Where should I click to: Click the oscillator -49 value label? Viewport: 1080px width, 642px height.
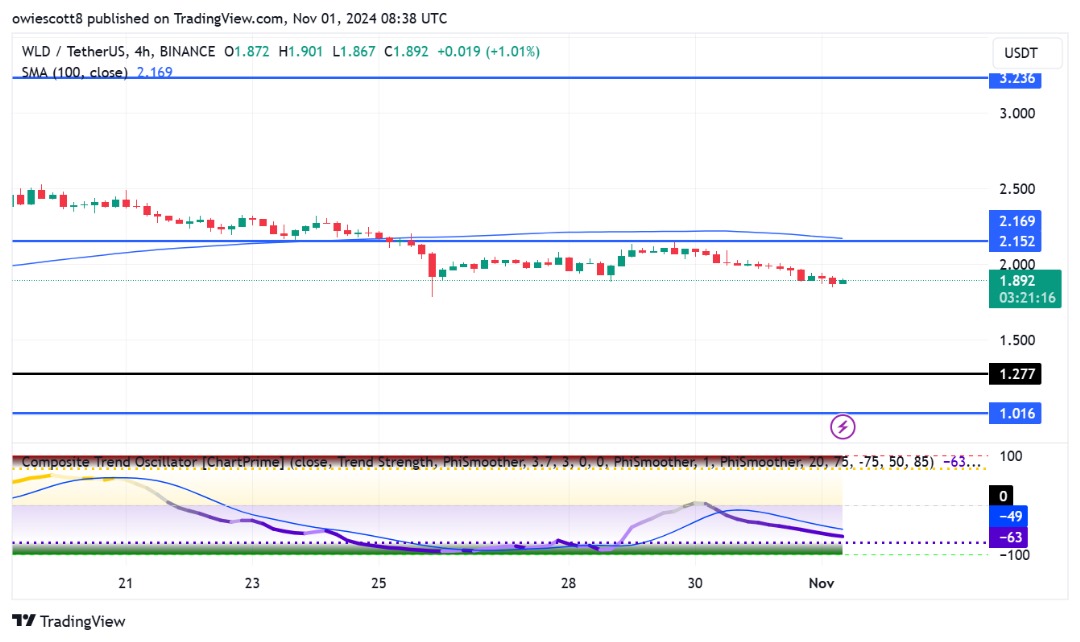[x=1009, y=517]
